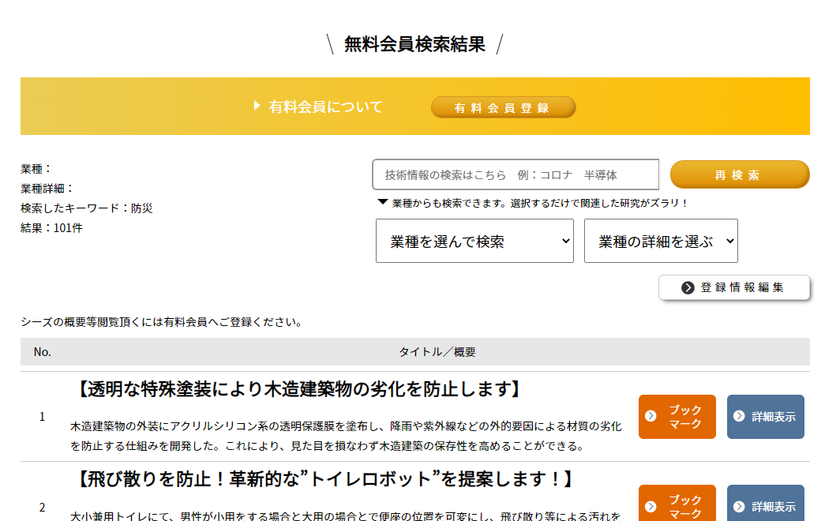Bookmark result 1 with ブックマーク button
Image resolution: width=840 pixels, height=521 pixels.
pyautogui.click(x=677, y=417)
